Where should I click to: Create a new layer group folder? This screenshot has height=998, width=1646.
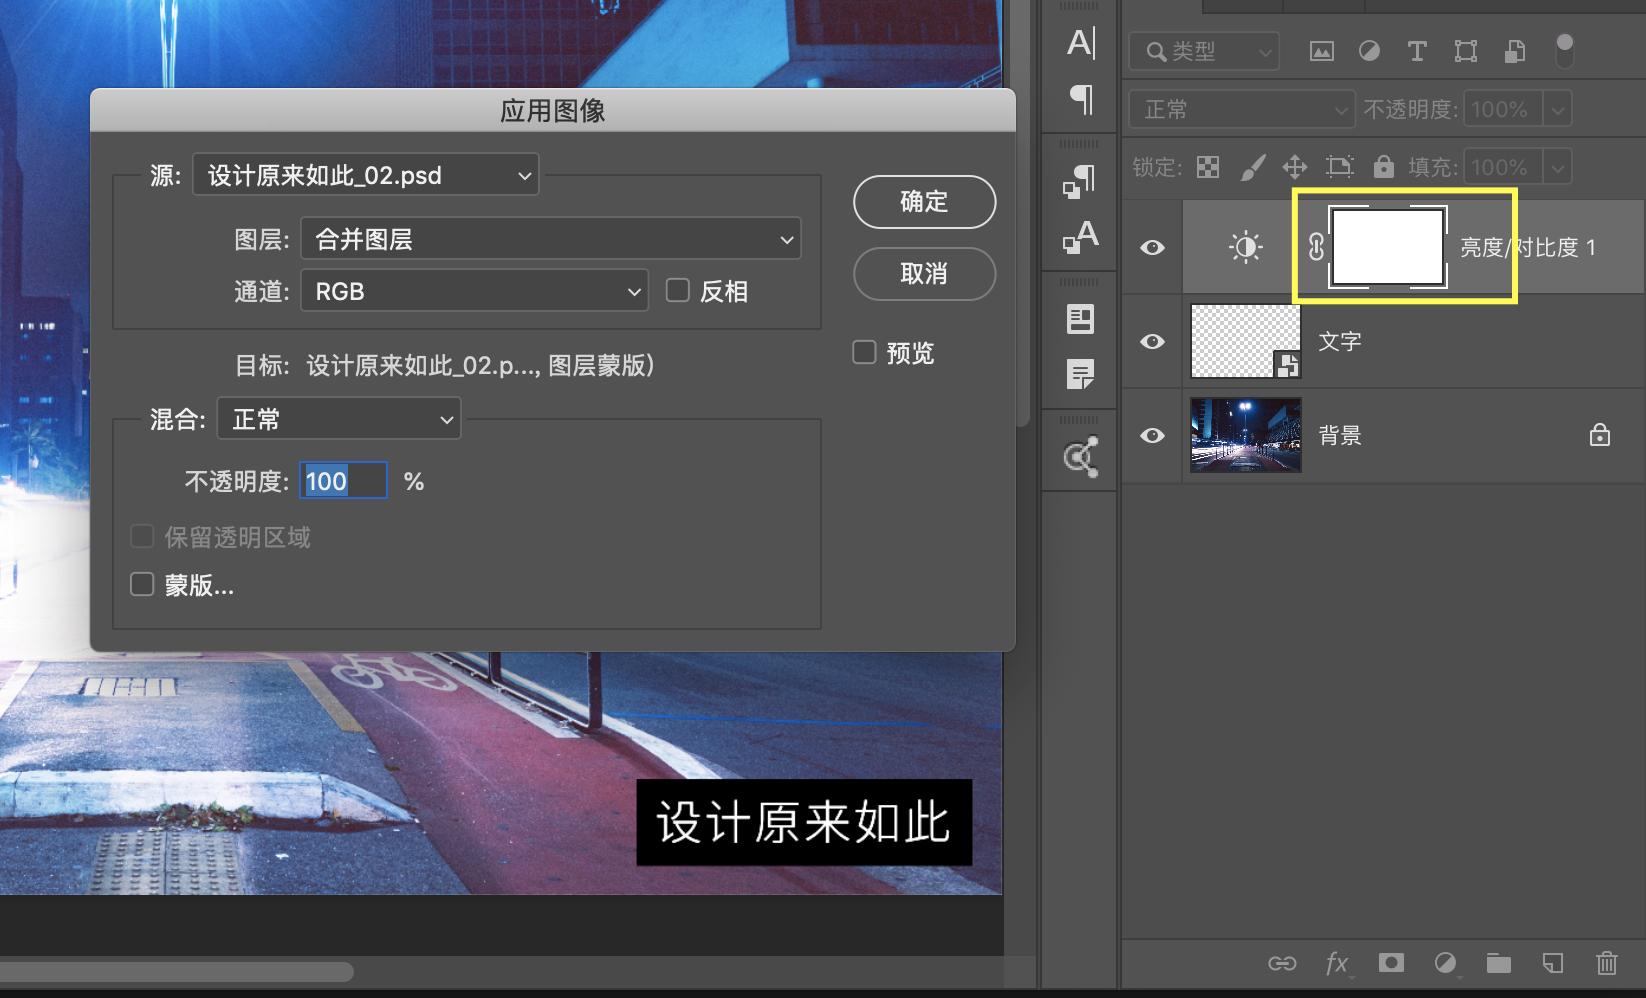[x=1498, y=964]
